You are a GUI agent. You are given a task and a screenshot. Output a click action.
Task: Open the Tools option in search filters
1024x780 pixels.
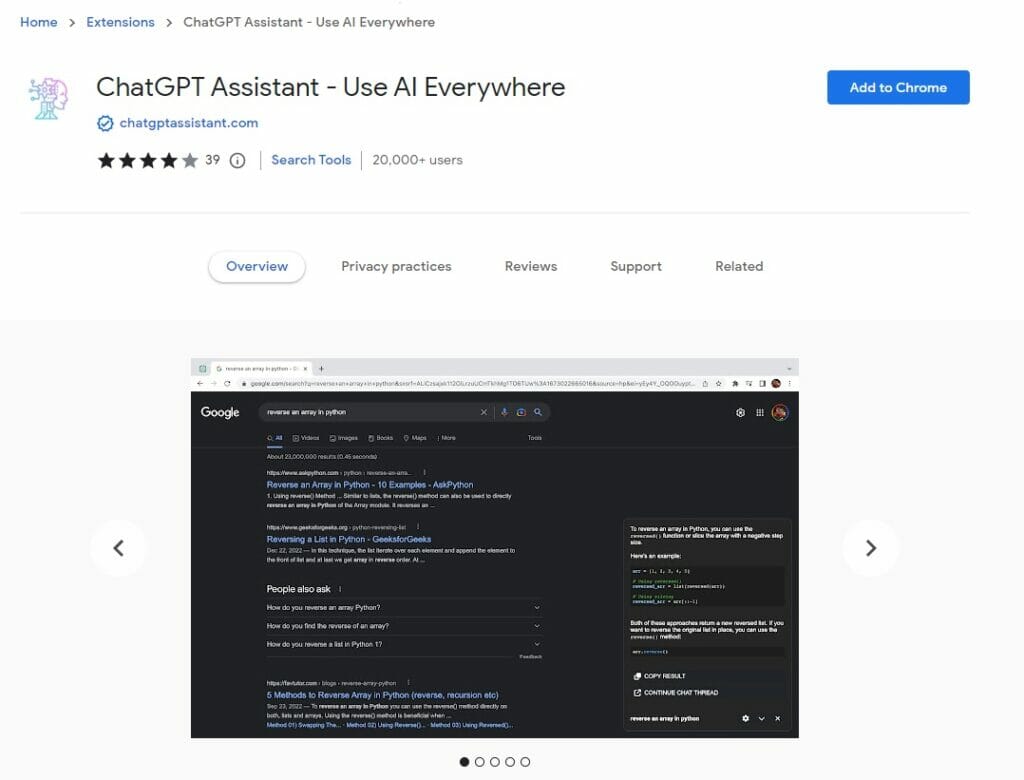(535, 438)
